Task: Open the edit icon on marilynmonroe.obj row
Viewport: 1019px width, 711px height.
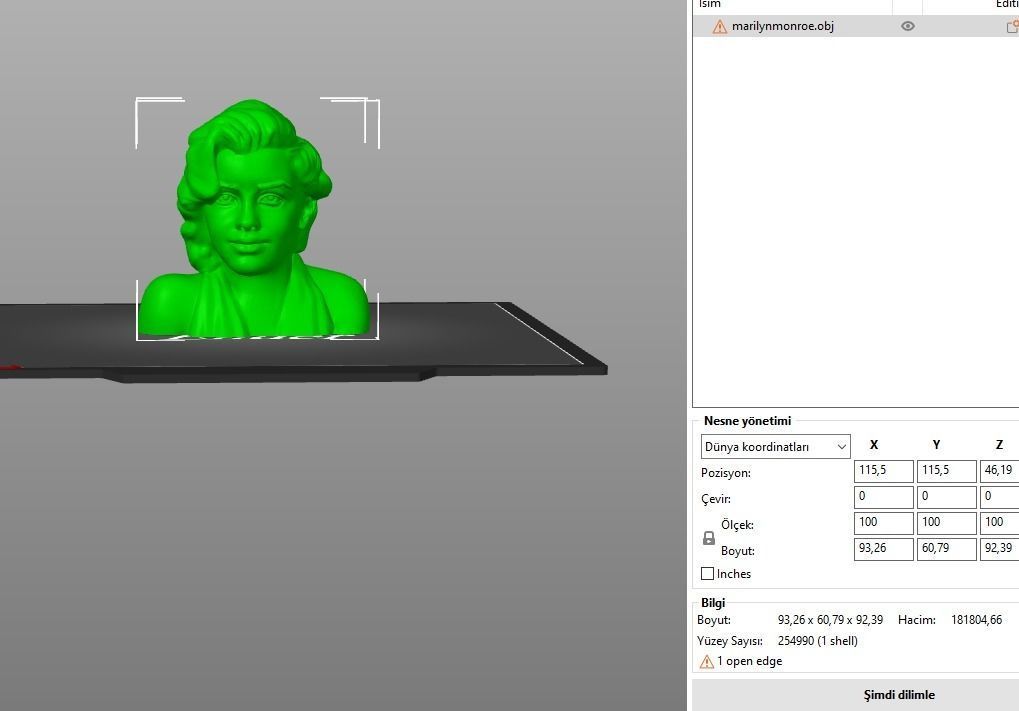Action: pyautogui.click(x=1013, y=27)
